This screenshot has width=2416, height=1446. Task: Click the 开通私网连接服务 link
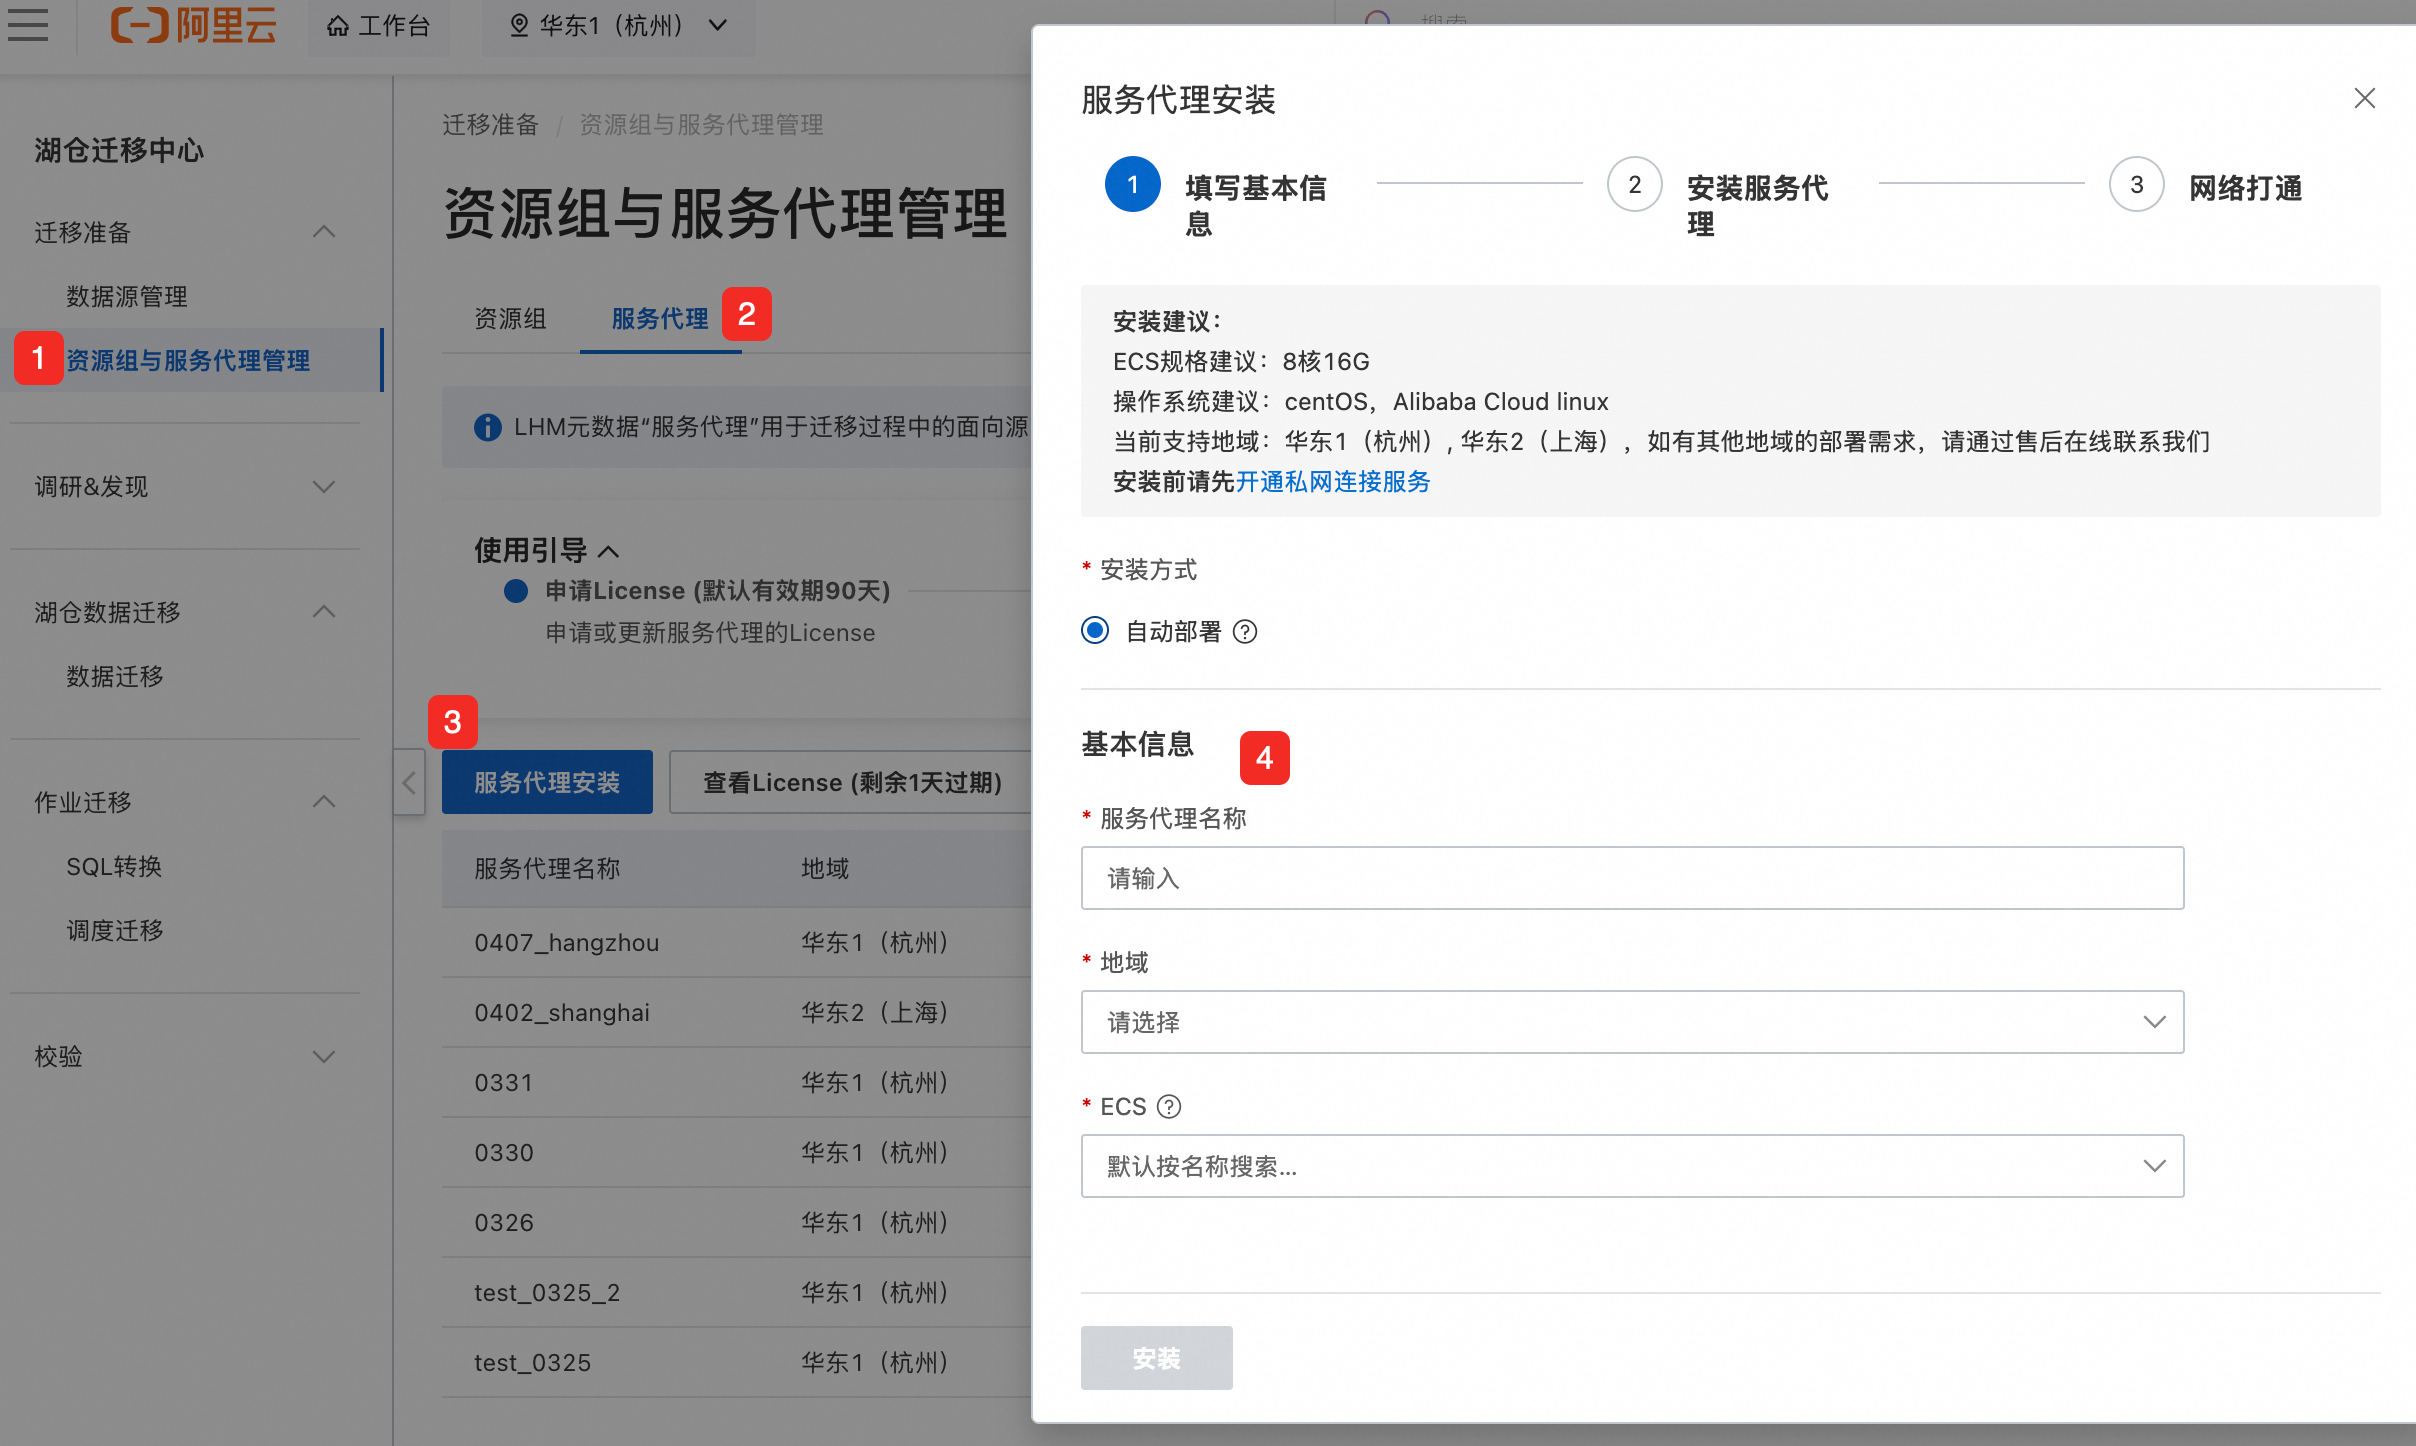pyautogui.click(x=1333, y=482)
